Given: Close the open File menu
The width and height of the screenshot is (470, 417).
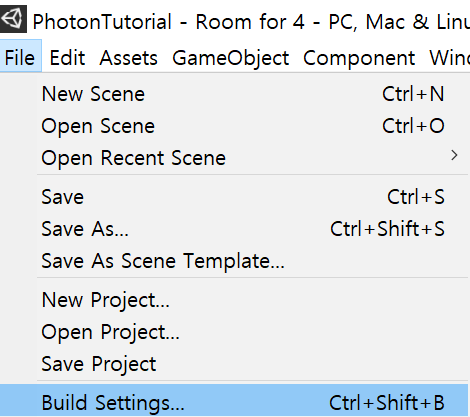Looking at the screenshot, I should (20, 56).
